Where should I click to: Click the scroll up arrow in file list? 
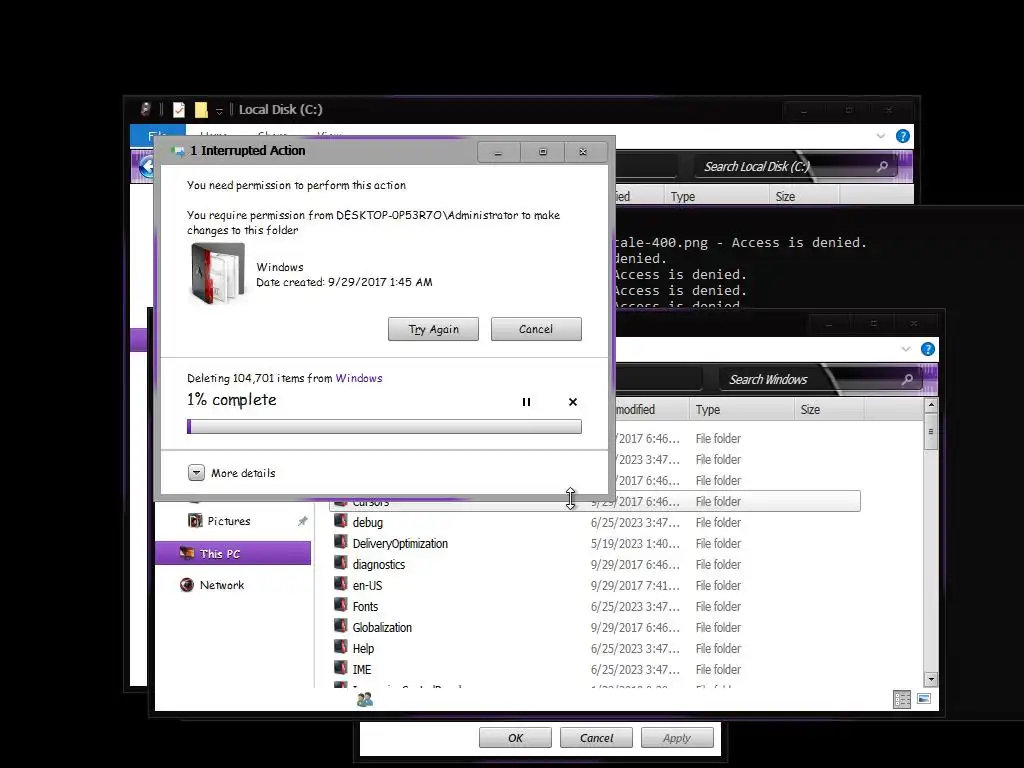(931, 406)
